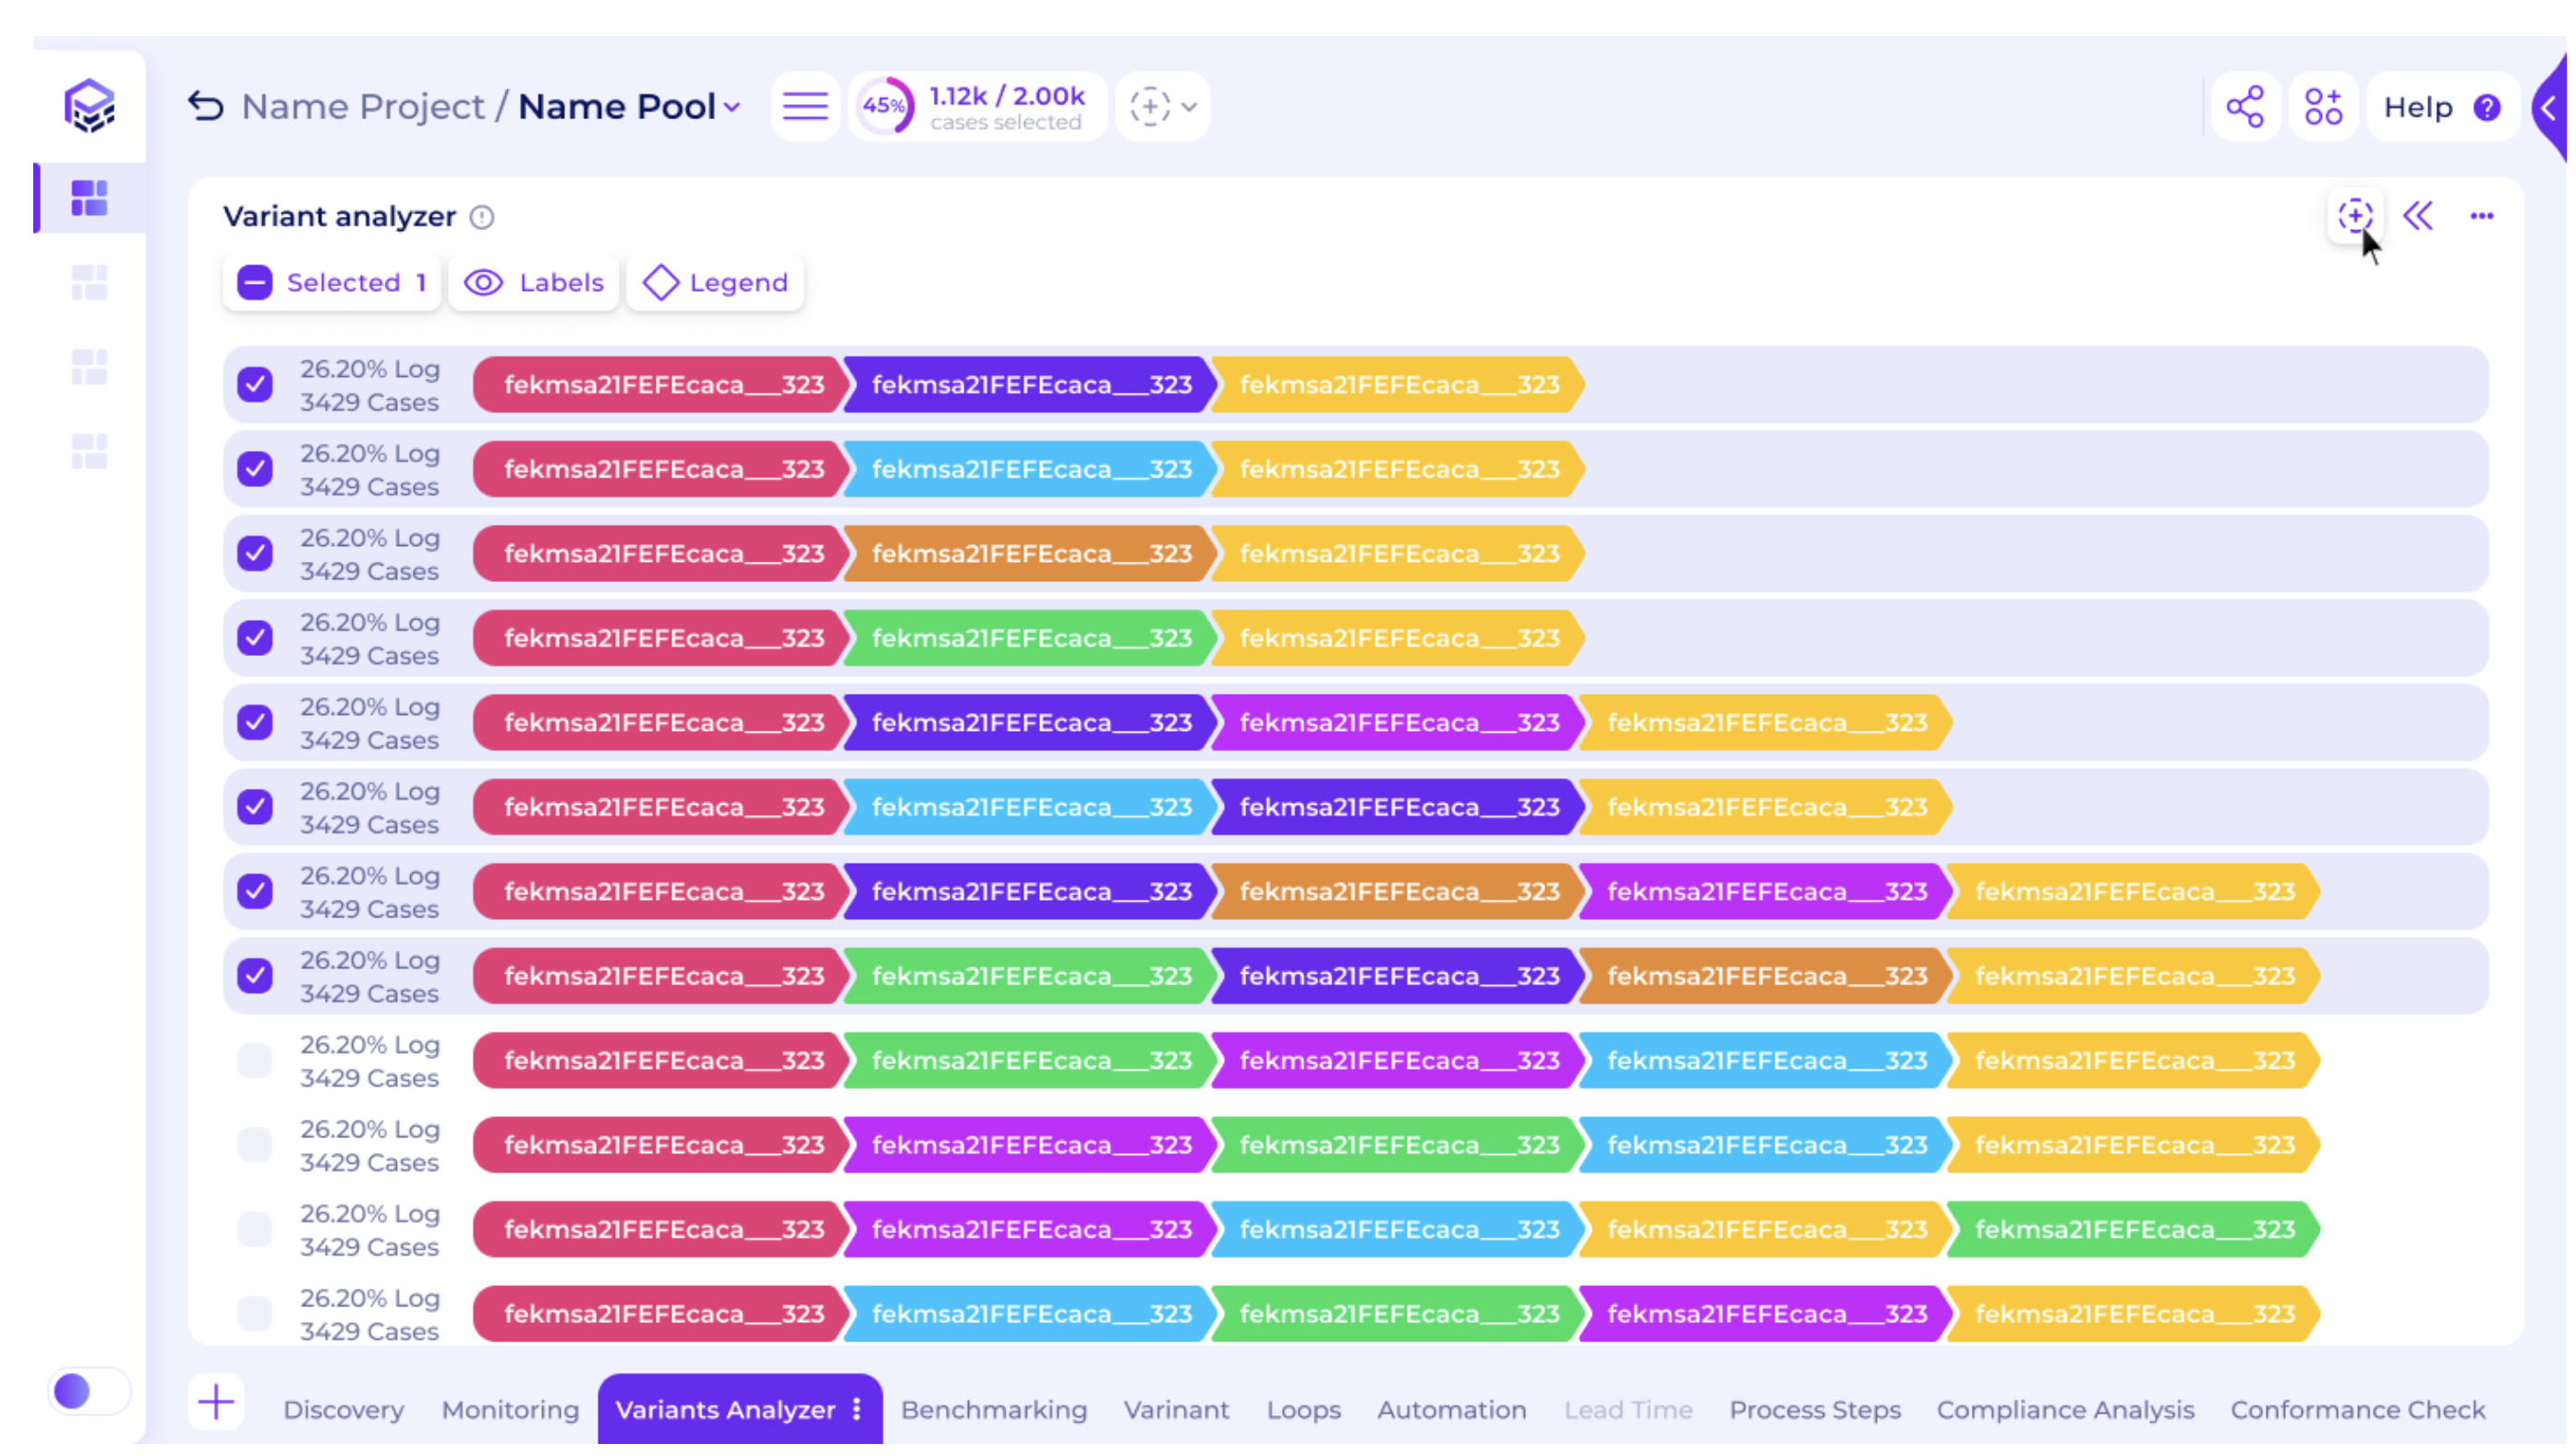Add a new tab with plus button
2576x1456 pixels.
pos(216,1402)
